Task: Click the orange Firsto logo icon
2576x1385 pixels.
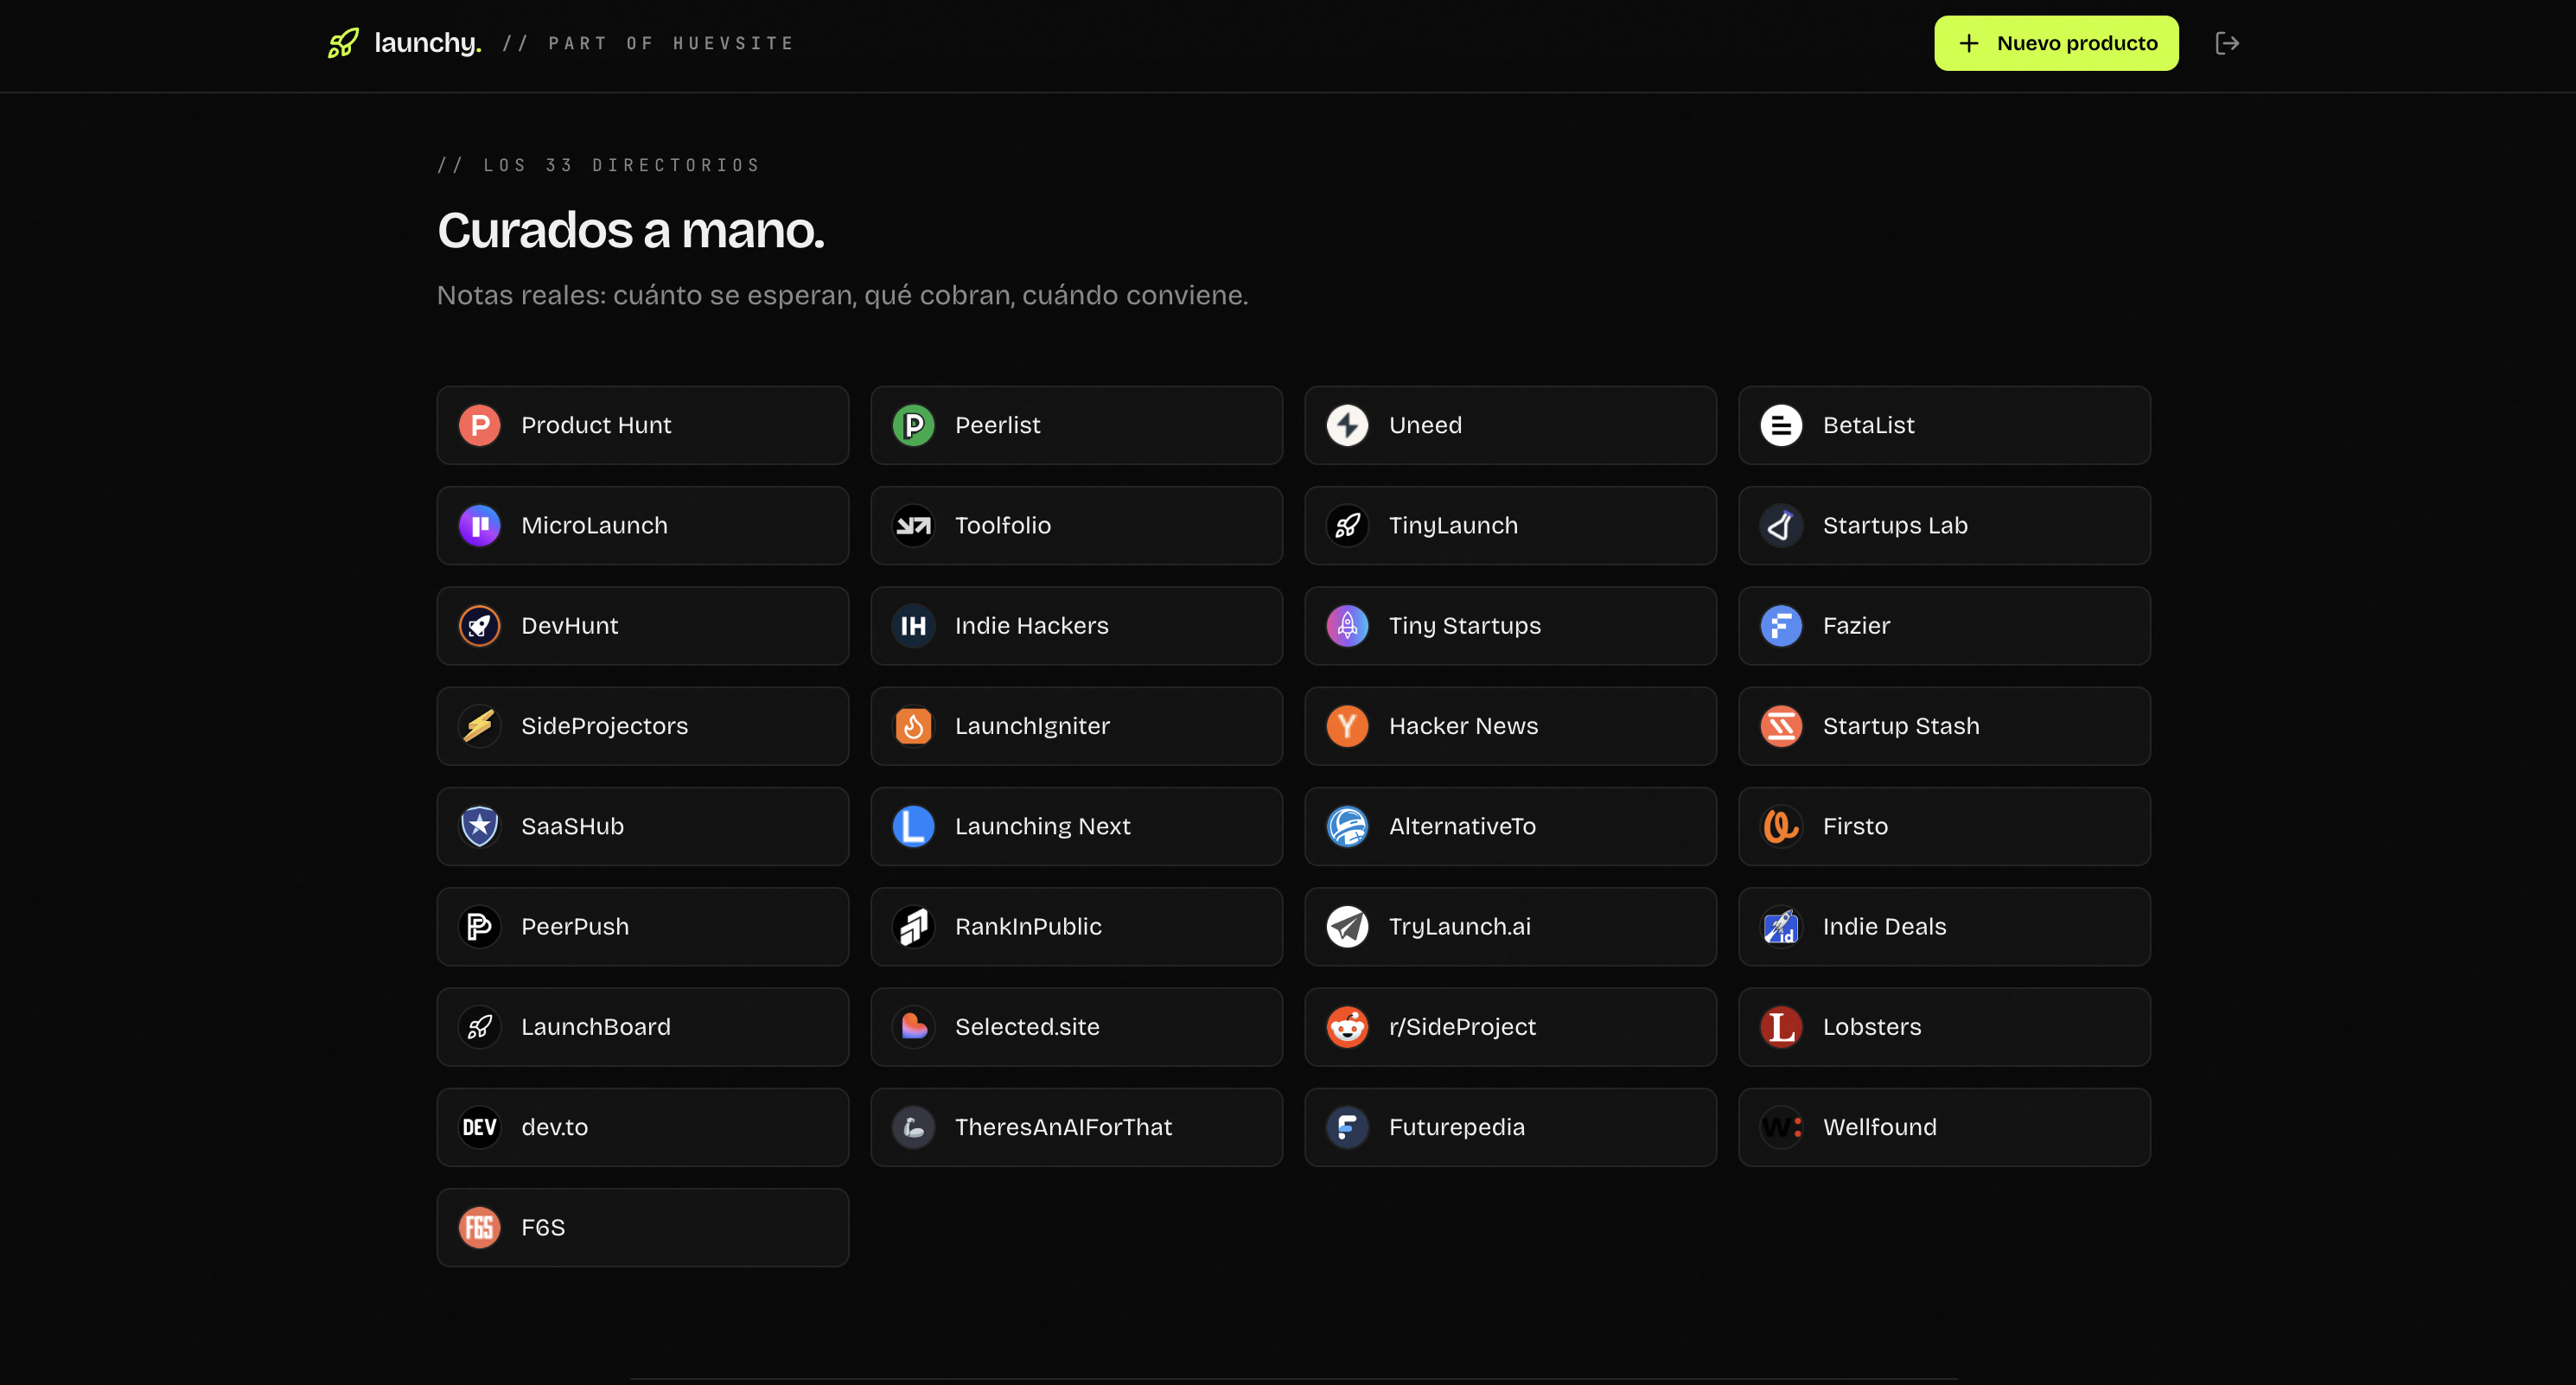Action: [1782, 826]
